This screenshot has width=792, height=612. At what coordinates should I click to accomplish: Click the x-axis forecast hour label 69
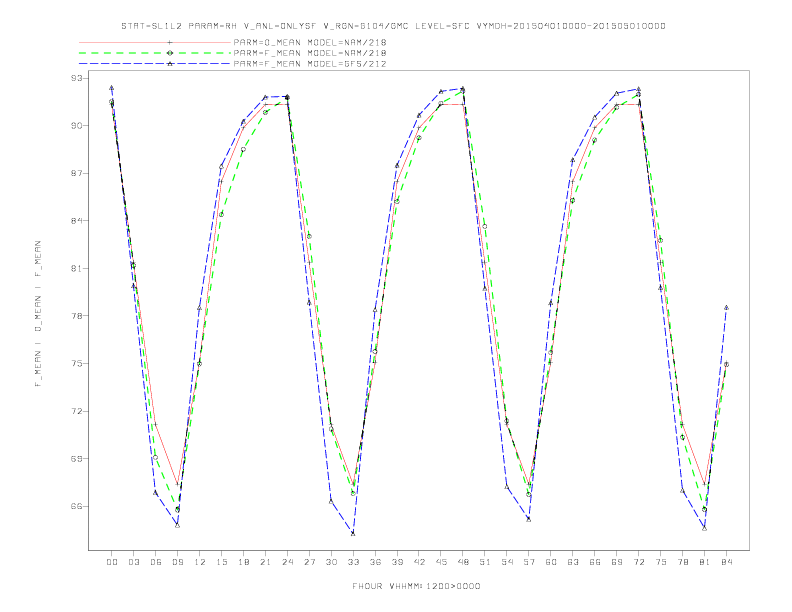[x=617, y=562]
